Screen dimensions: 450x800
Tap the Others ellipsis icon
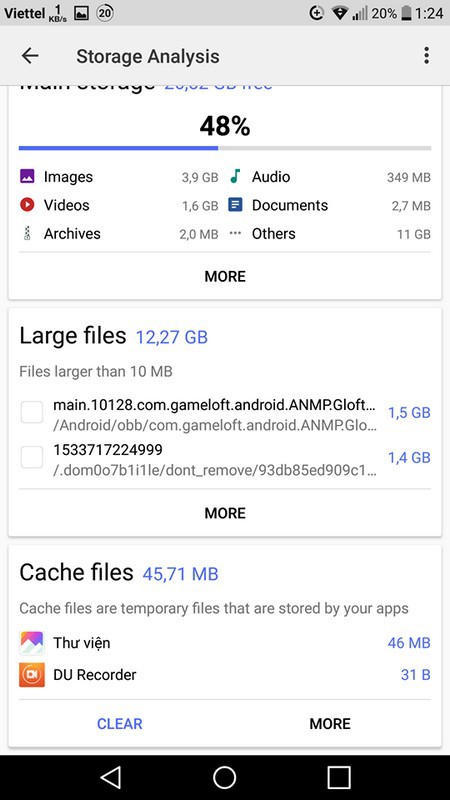point(235,233)
